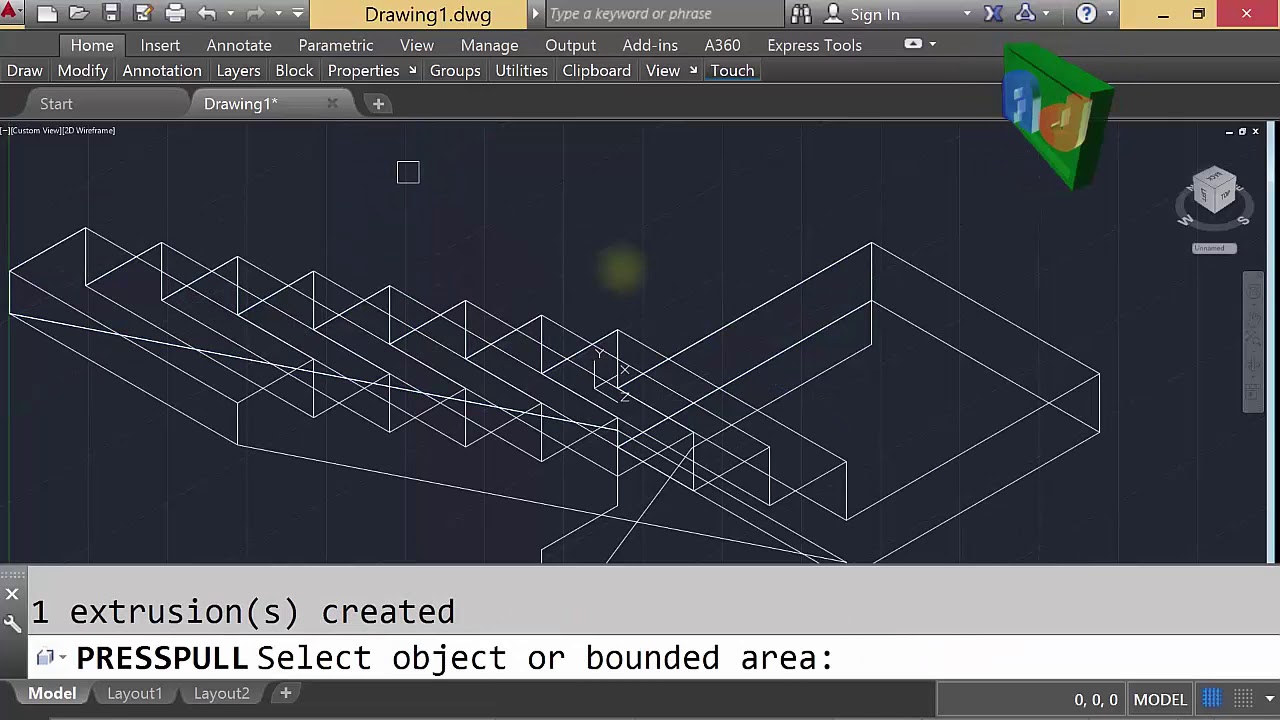Redo the undone action
Screen dimensions: 1280x720
pos(255,14)
